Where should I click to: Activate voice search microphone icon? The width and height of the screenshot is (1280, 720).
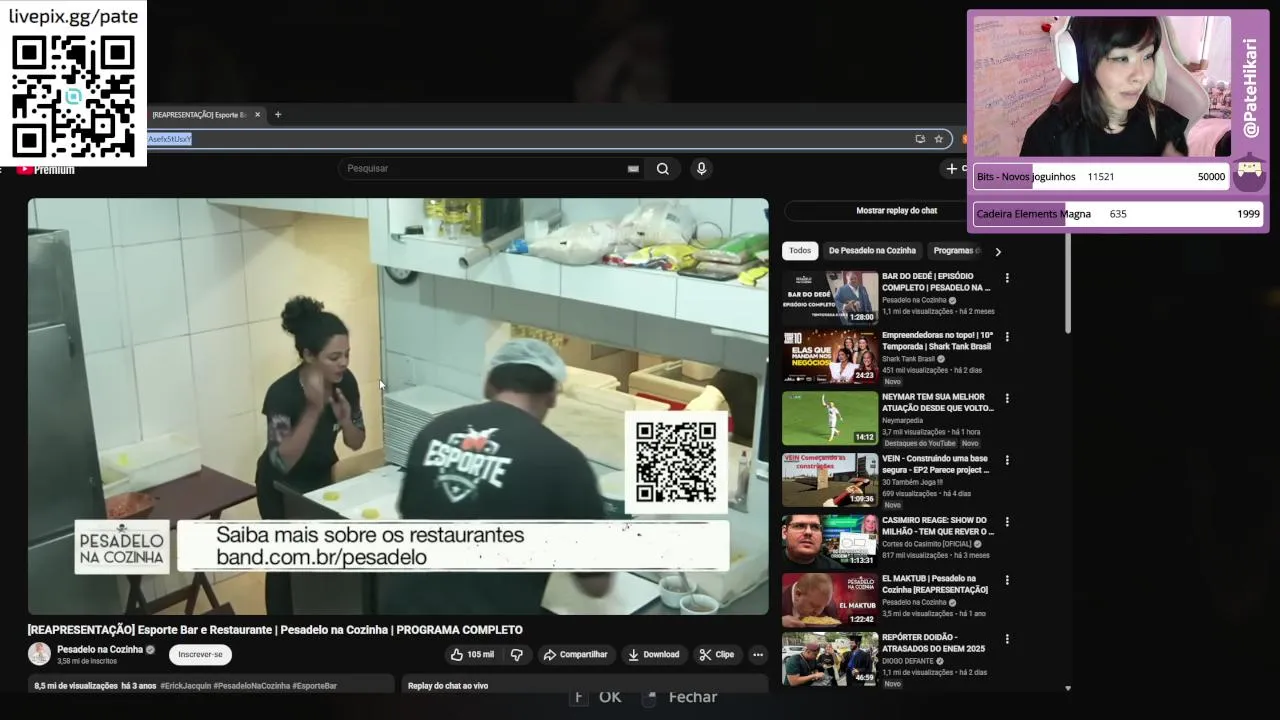[701, 169]
